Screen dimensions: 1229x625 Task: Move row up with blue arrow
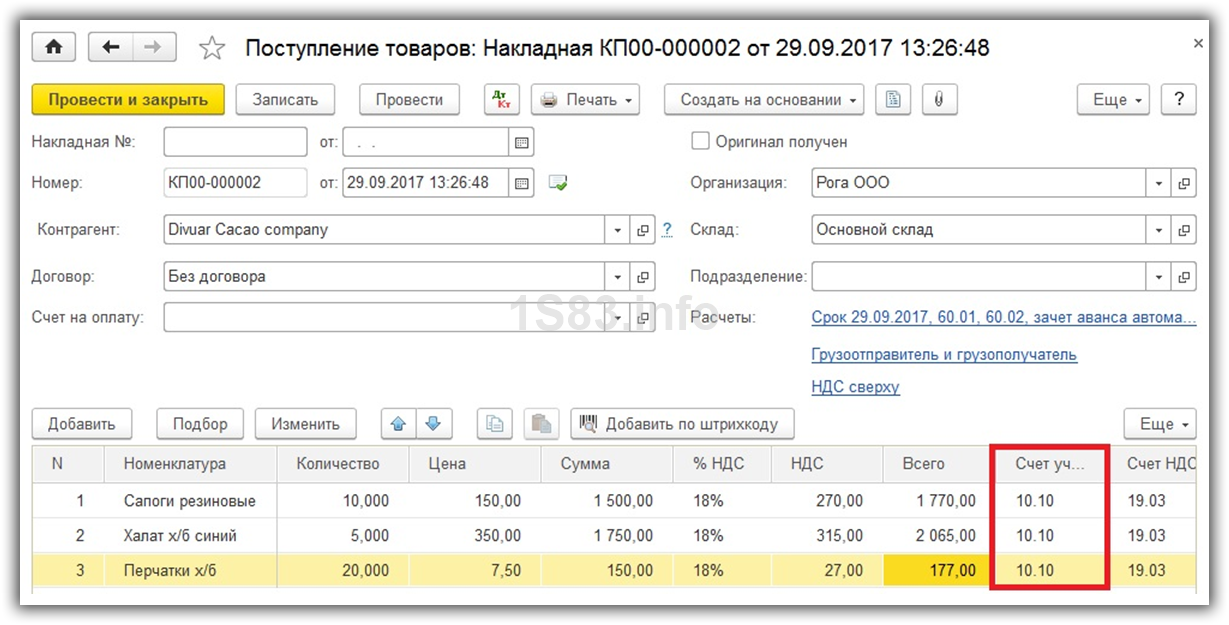point(398,424)
